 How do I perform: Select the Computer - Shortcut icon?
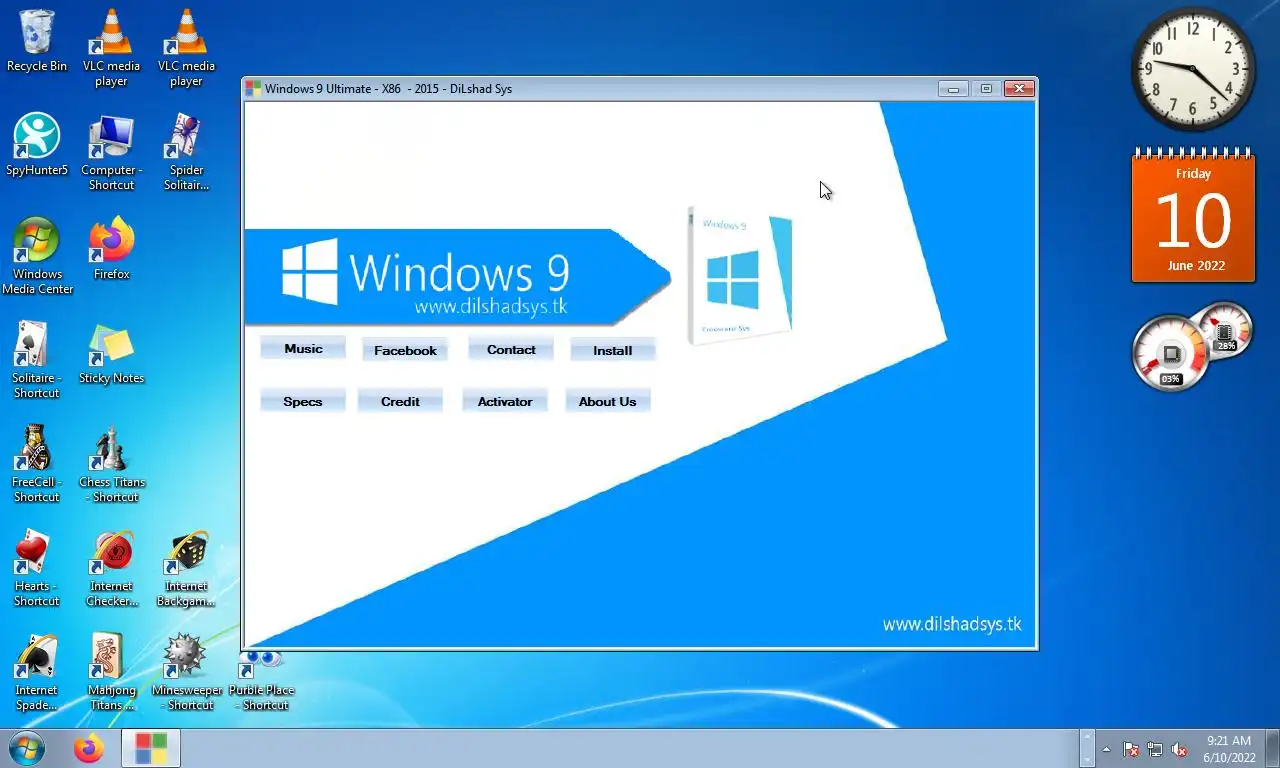111,152
